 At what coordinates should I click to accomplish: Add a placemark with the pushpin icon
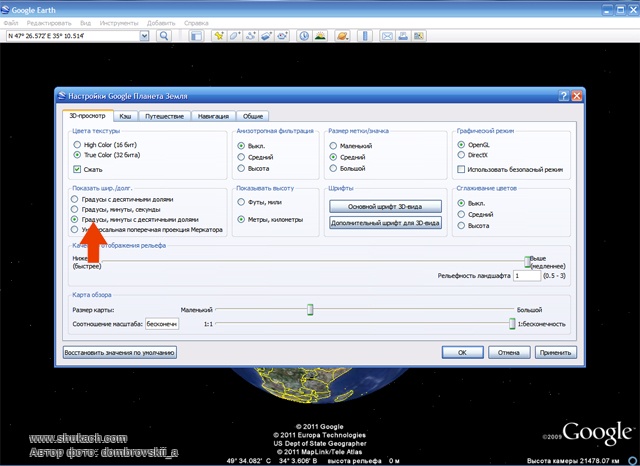coord(219,36)
